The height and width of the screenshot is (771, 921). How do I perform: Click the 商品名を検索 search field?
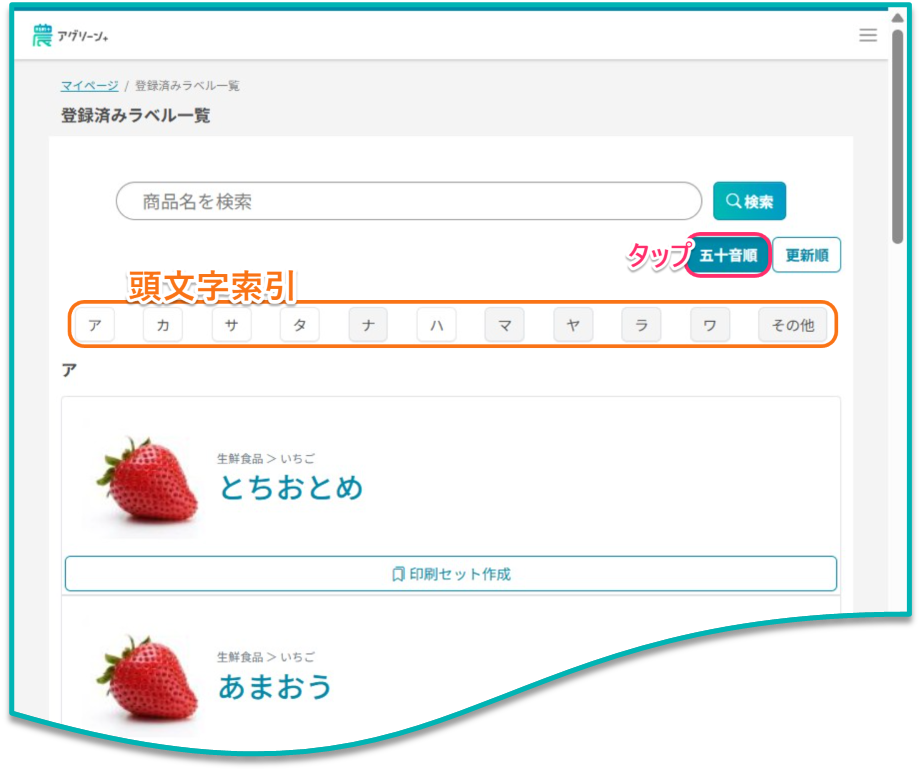coord(409,201)
